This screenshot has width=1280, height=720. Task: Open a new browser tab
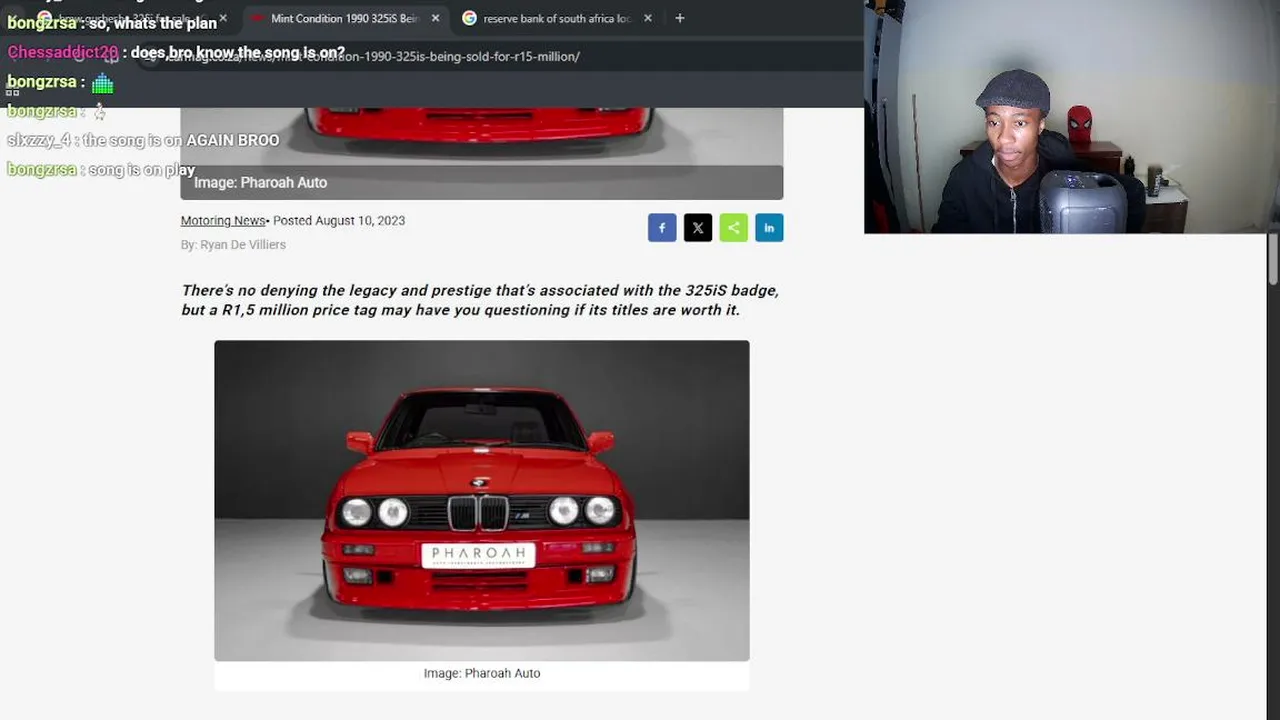(680, 18)
